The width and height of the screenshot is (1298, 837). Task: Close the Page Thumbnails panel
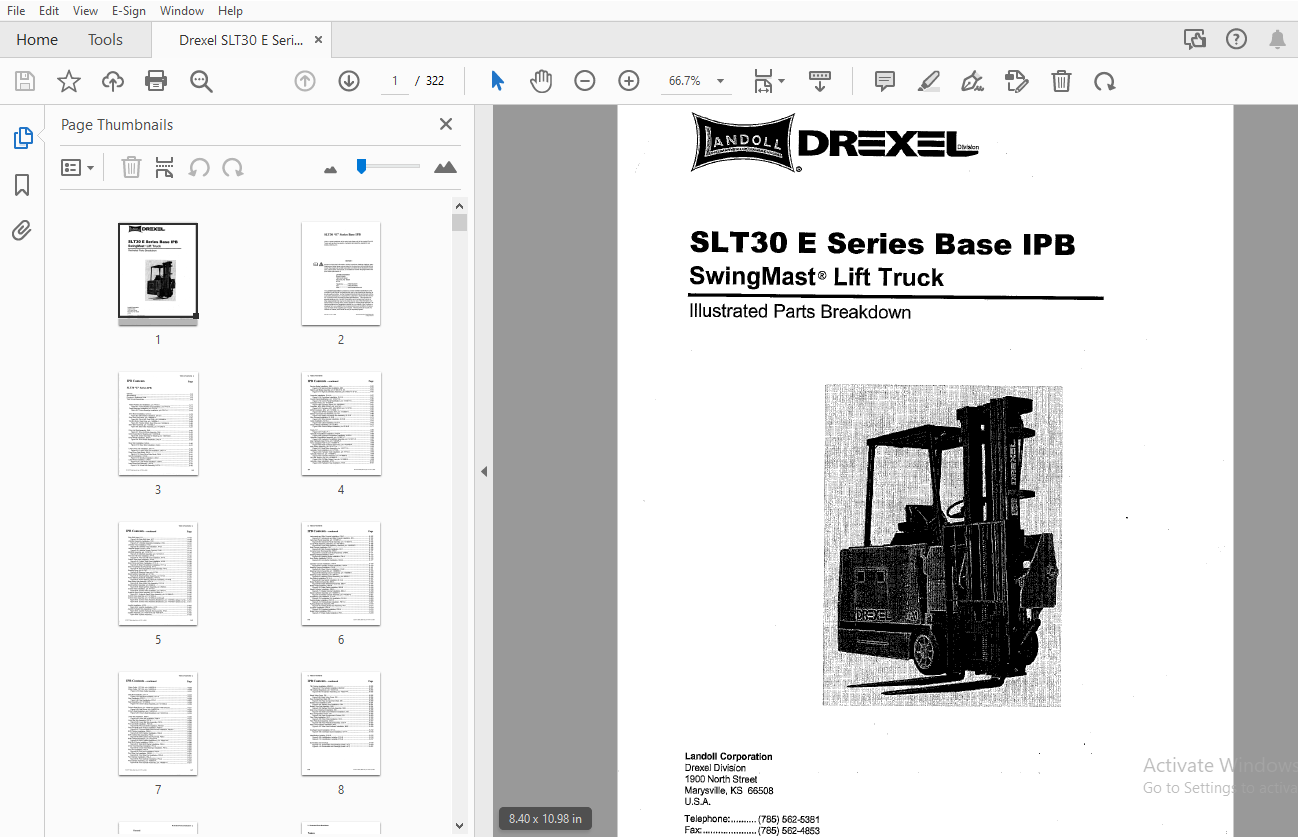(446, 124)
